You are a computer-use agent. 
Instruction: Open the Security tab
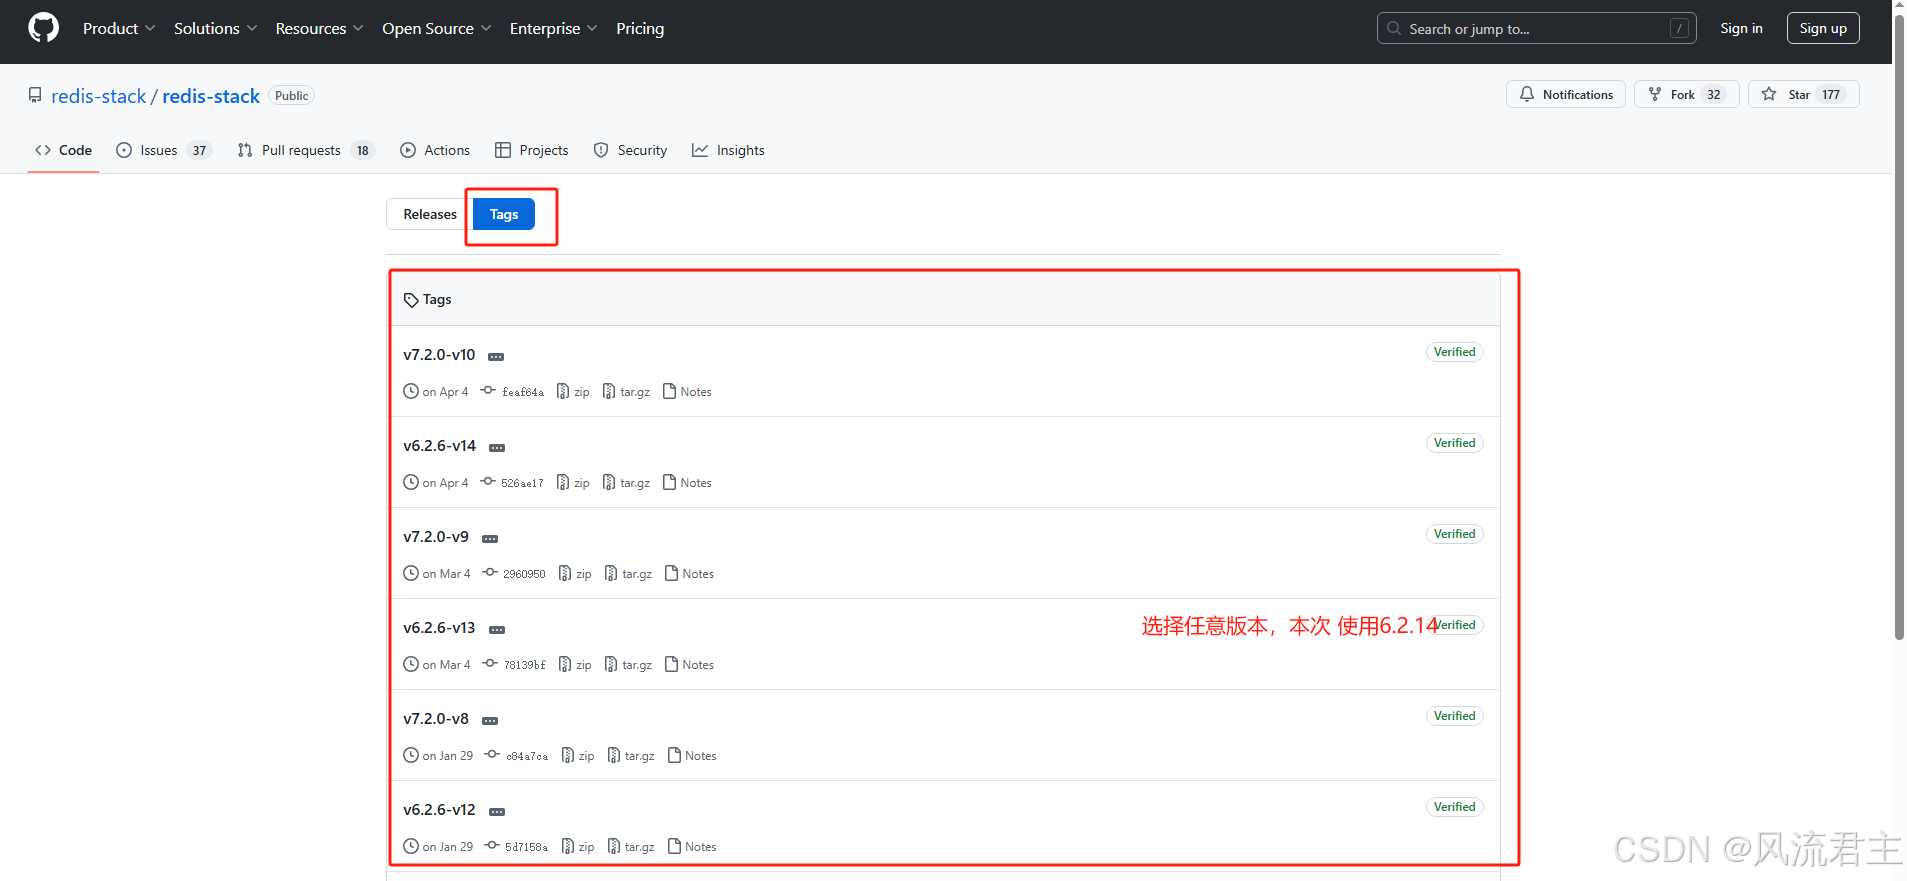point(630,150)
